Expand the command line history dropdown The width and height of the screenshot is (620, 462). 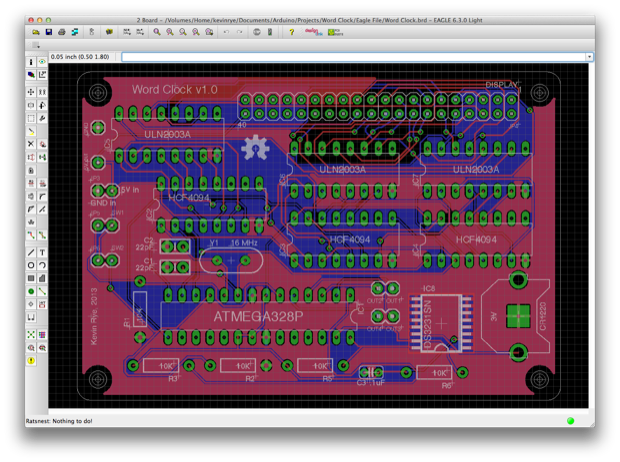[589, 57]
